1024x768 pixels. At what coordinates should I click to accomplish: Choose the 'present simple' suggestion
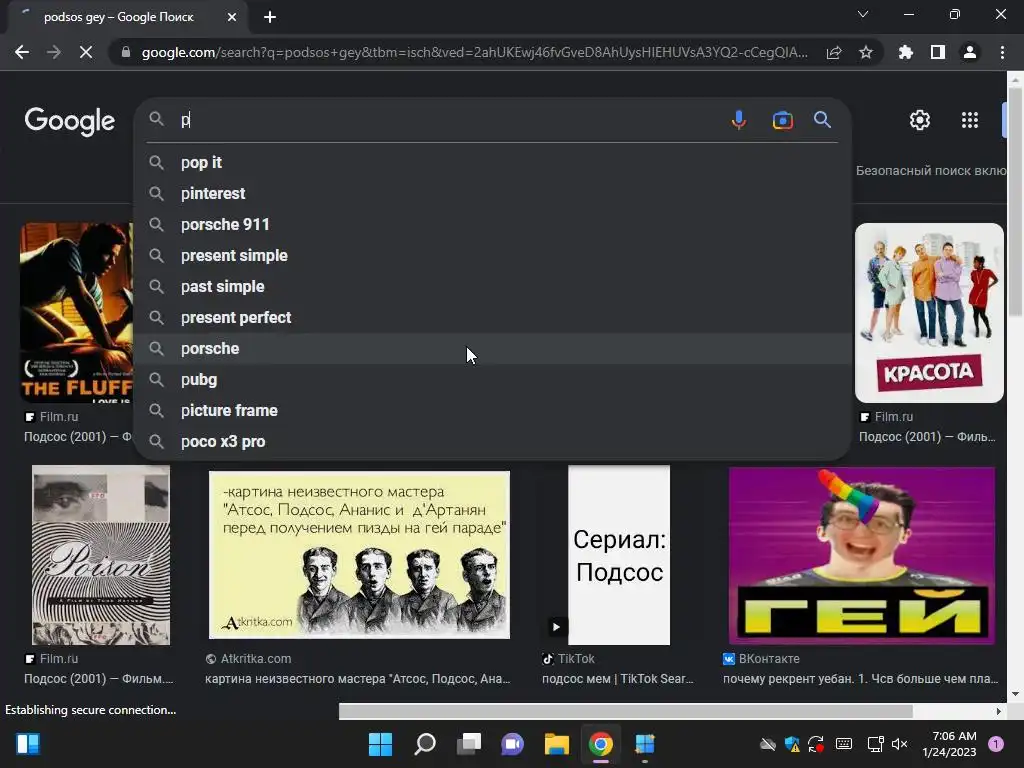point(492,255)
